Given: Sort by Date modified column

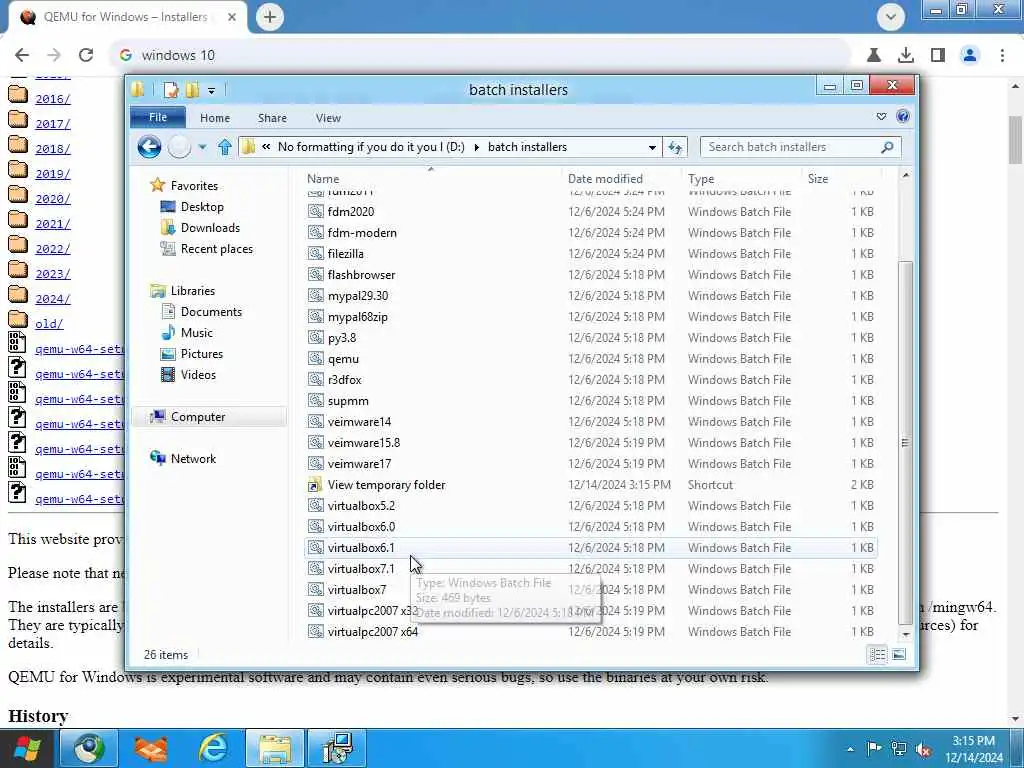Looking at the screenshot, I should click(x=605, y=179).
